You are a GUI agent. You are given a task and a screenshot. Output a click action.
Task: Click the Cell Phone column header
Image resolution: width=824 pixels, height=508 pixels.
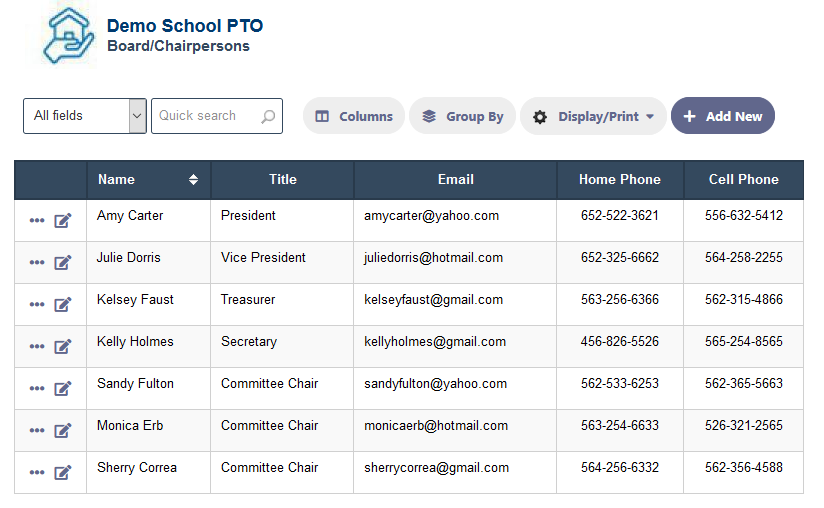(x=744, y=180)
